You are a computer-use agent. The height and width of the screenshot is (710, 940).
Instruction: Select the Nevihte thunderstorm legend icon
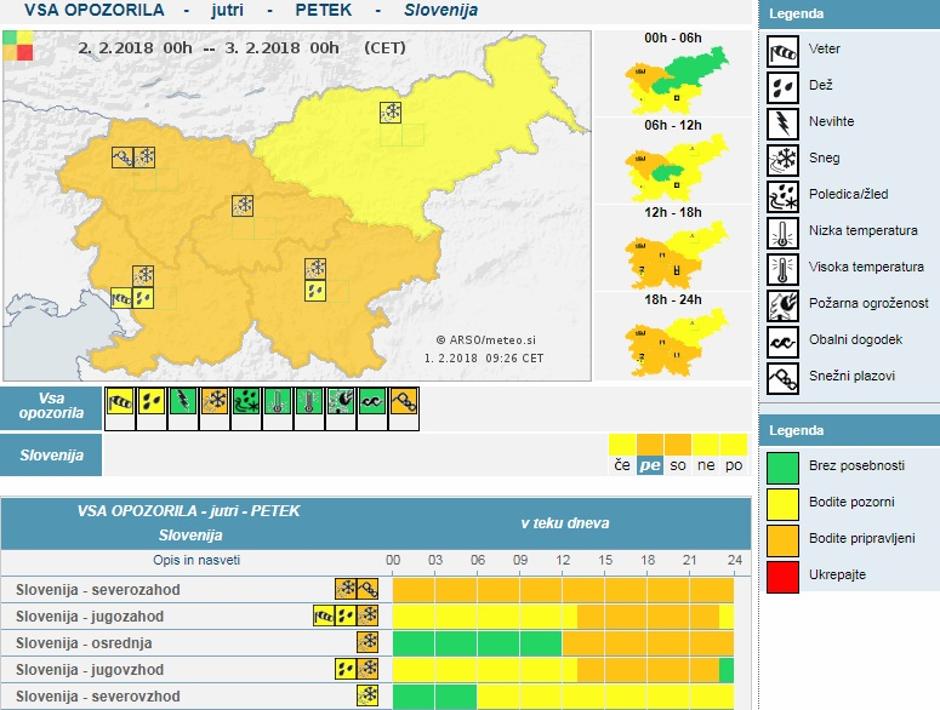(x=782, y=122)
